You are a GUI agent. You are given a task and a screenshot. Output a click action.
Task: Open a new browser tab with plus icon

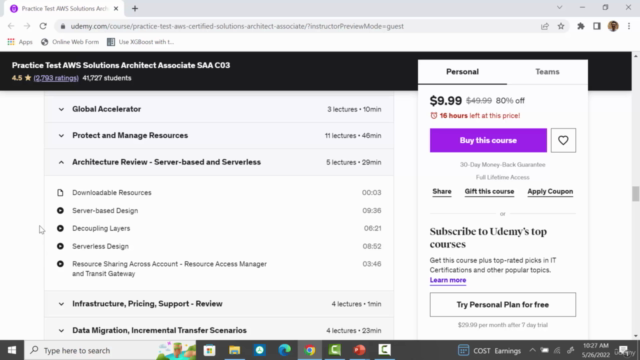point(135,8)
